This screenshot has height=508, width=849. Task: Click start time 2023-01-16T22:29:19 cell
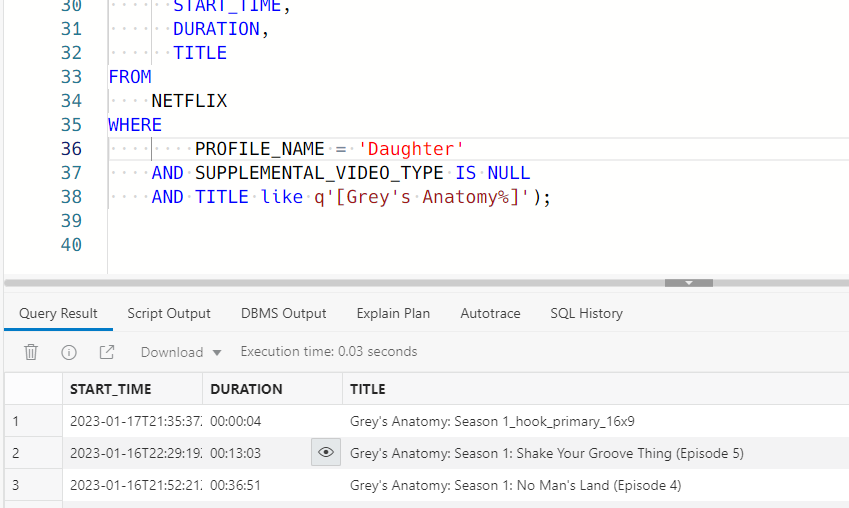pyautogui.click(x=135, y=453)
